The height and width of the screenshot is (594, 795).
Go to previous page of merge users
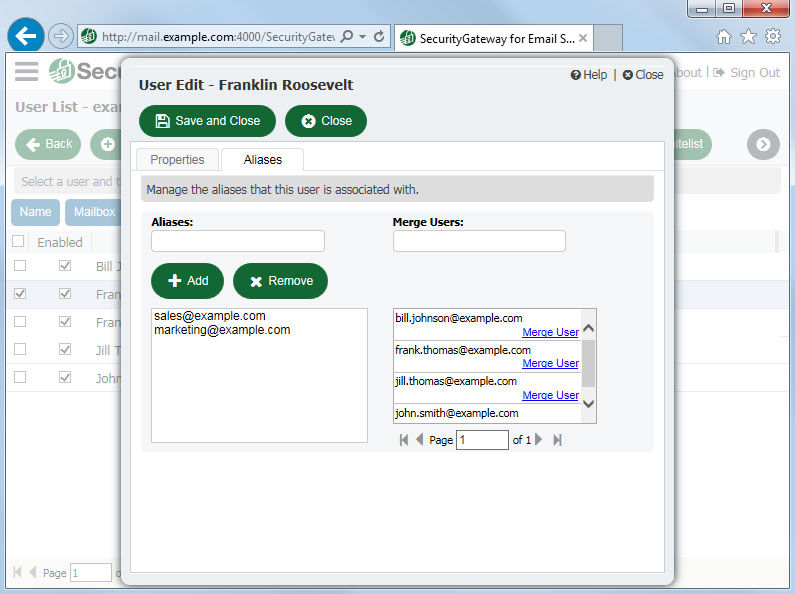(419, 440)
